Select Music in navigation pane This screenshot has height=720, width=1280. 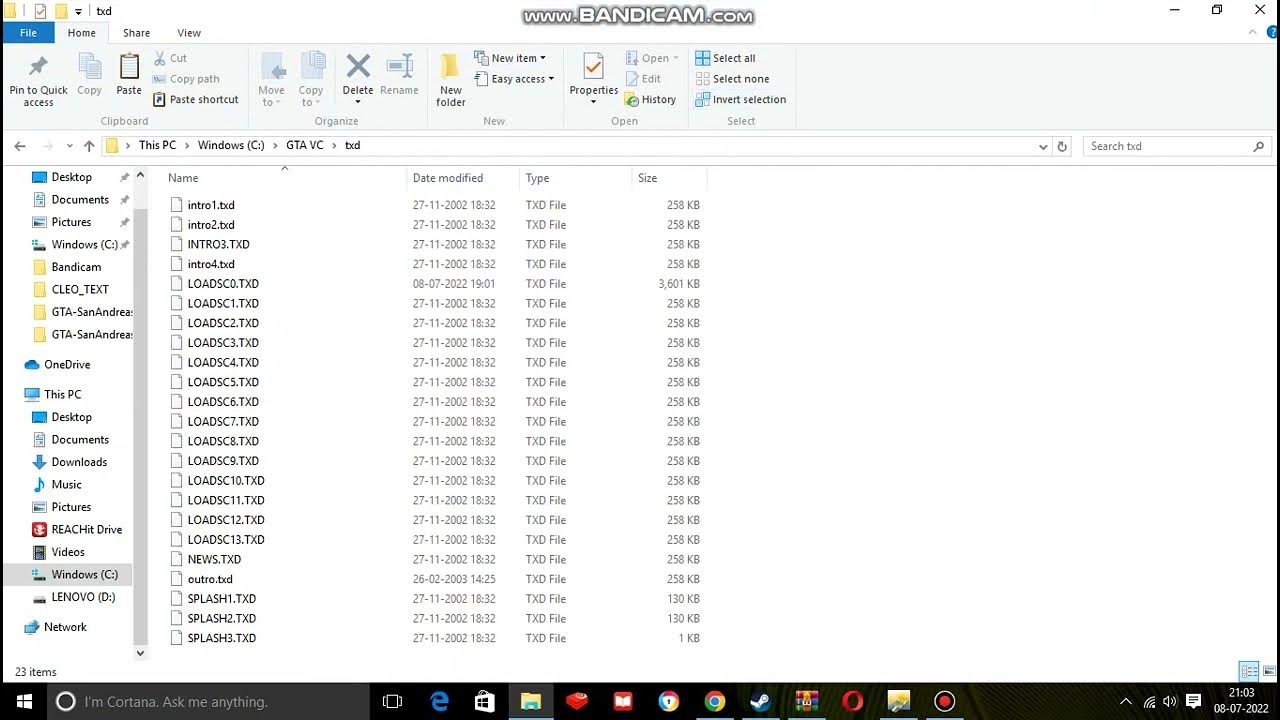pyautogui.click(x=66, y=484)
